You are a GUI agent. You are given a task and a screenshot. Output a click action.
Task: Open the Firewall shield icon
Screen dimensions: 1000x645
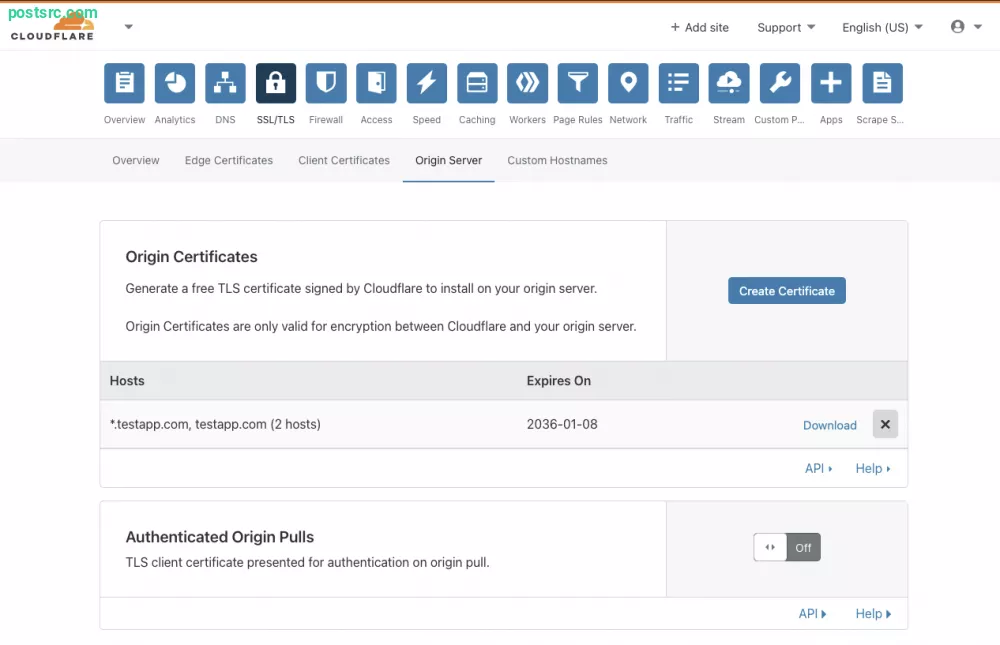click(x=326, y=84)
